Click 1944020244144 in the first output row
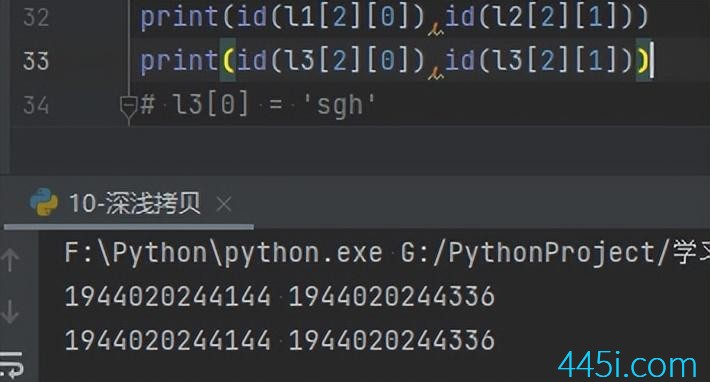 pyautogui.click(x=168, y=296)
